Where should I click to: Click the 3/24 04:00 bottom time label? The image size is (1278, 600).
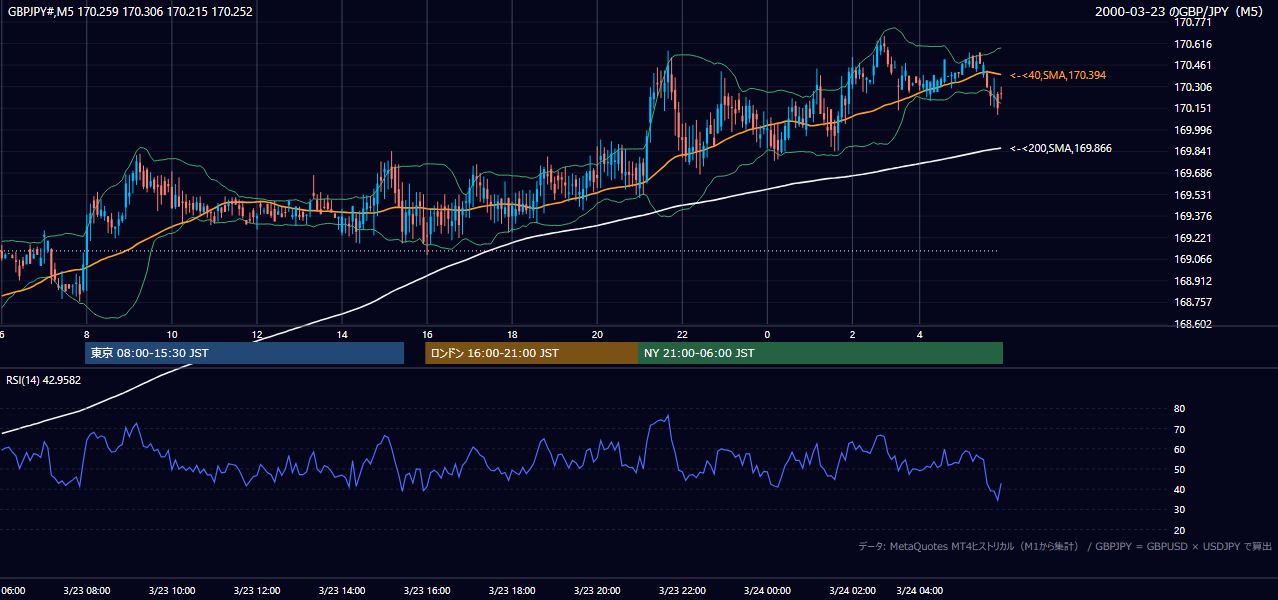920,590
